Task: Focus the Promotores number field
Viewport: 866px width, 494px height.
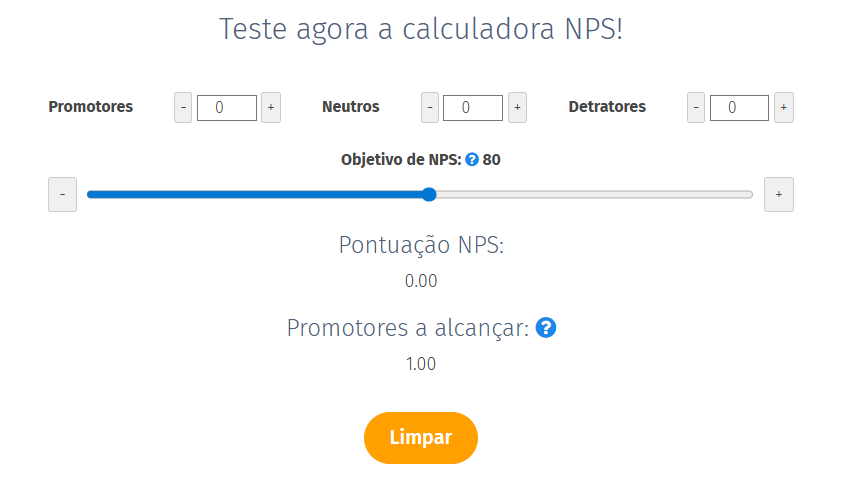Action: 227,107
